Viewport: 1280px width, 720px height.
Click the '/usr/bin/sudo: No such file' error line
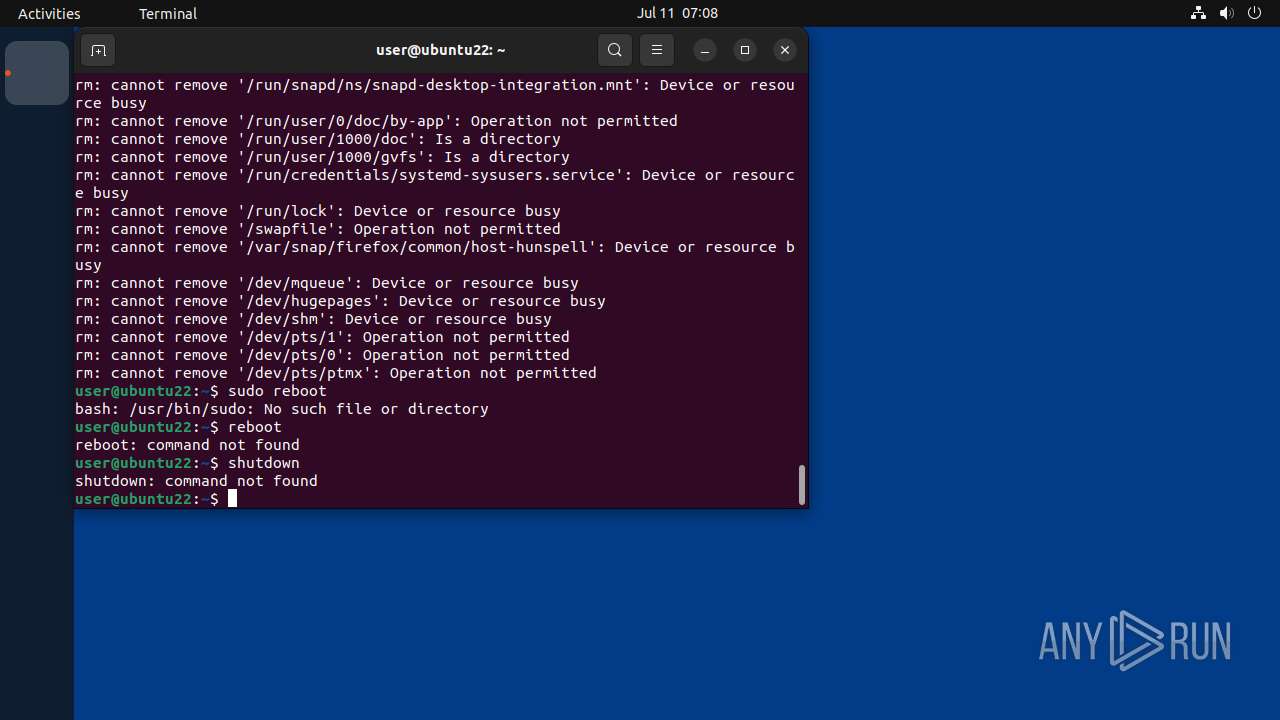click(282, 409)
